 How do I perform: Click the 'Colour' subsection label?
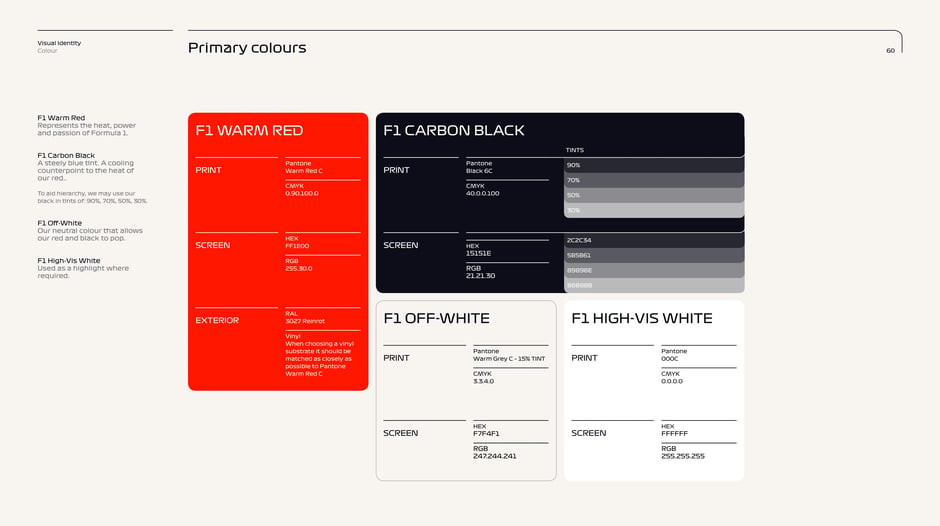pyautogui.click(x=47, y=51)
